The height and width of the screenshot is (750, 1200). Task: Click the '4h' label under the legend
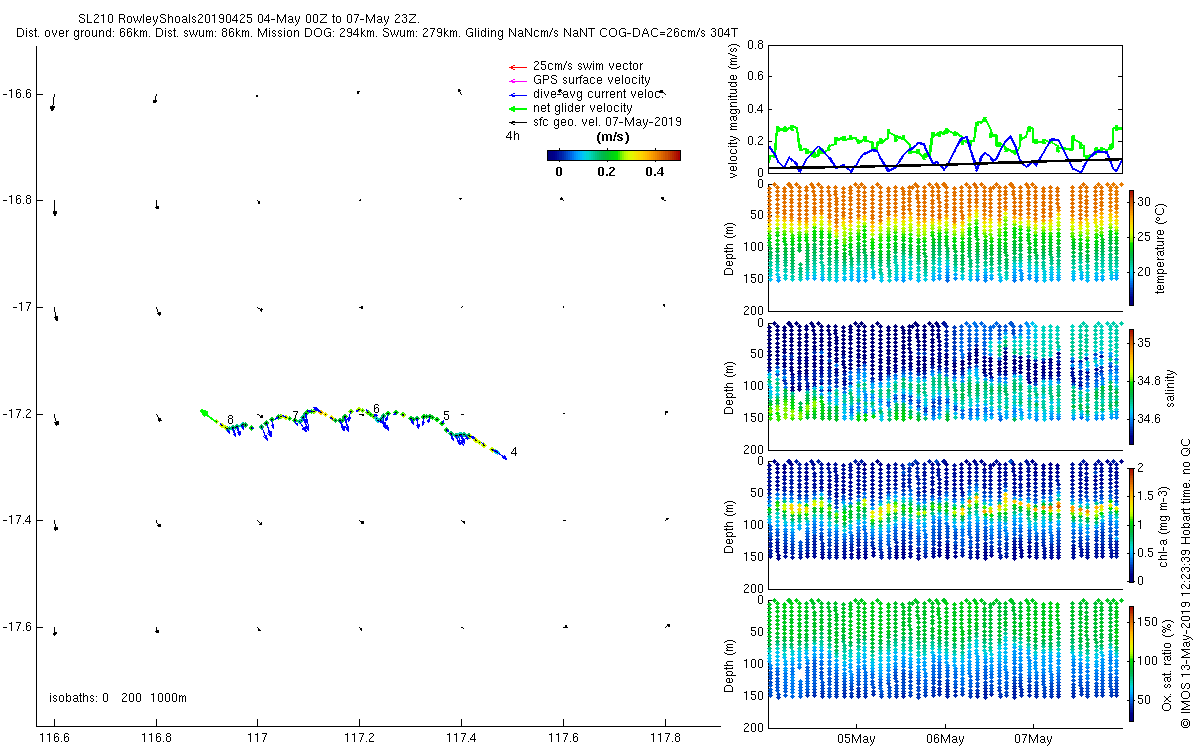click(x=513, y=135)
